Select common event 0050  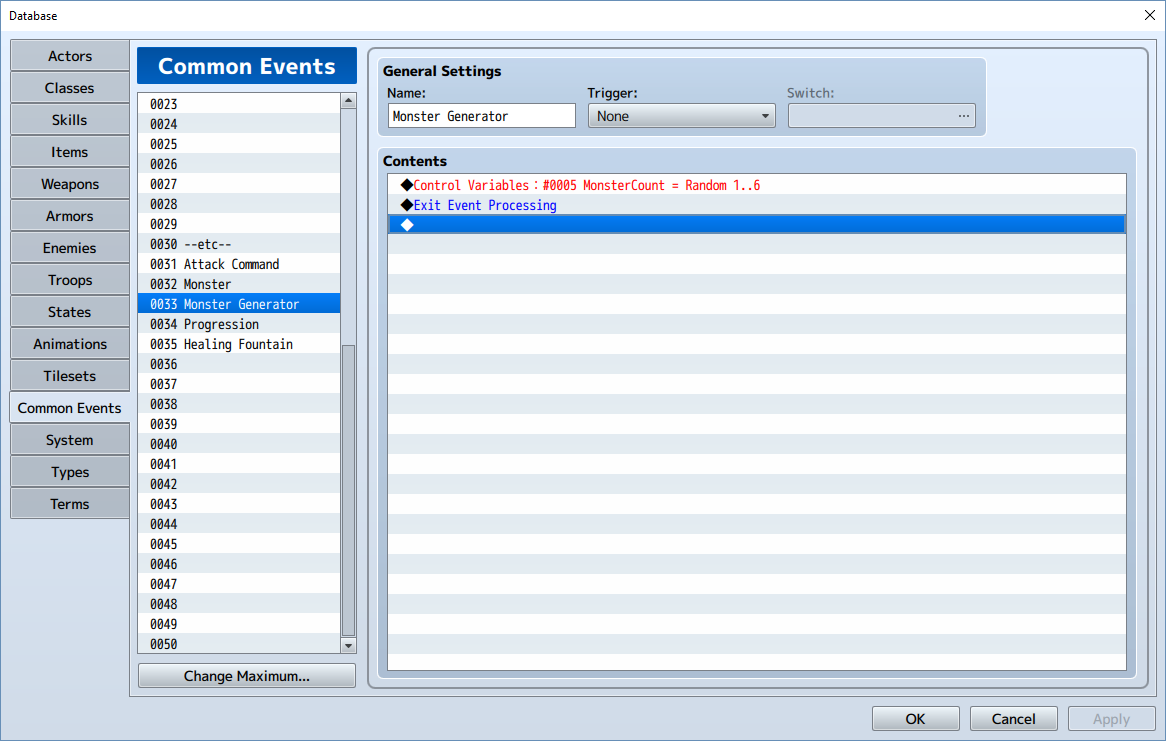(x=239, y=644)
